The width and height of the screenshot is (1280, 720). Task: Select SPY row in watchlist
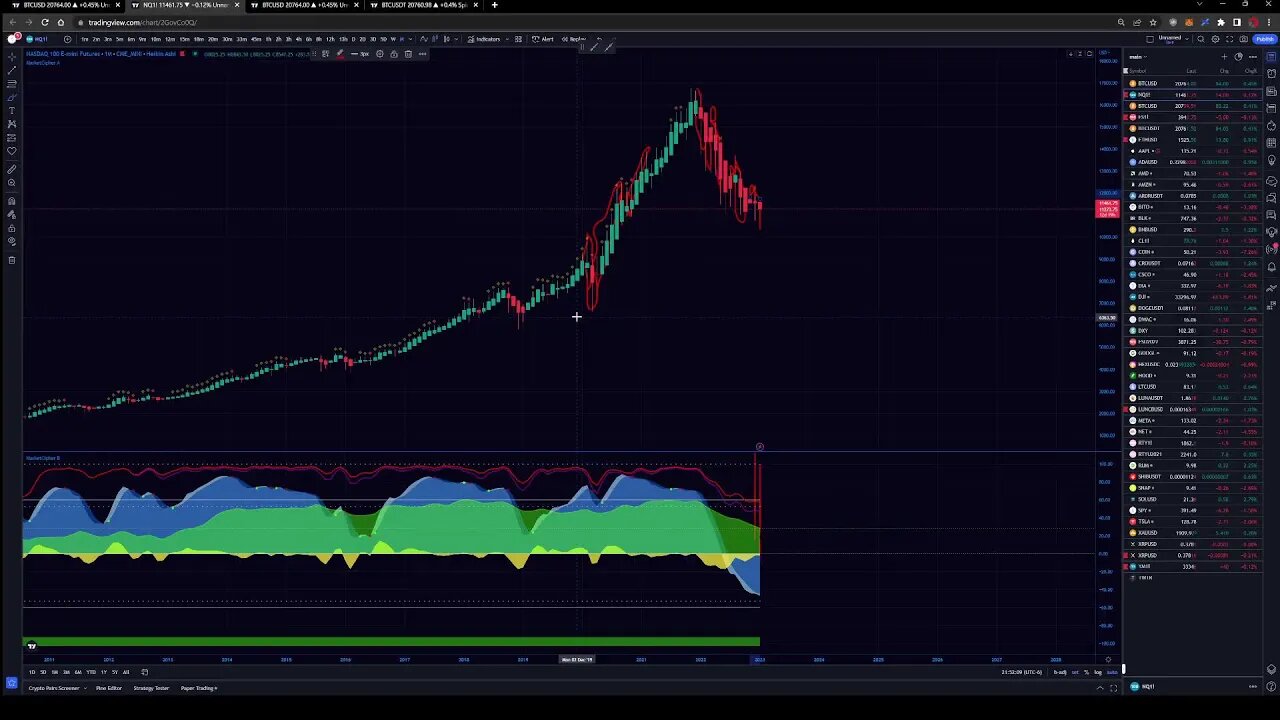coord(1193,510)
